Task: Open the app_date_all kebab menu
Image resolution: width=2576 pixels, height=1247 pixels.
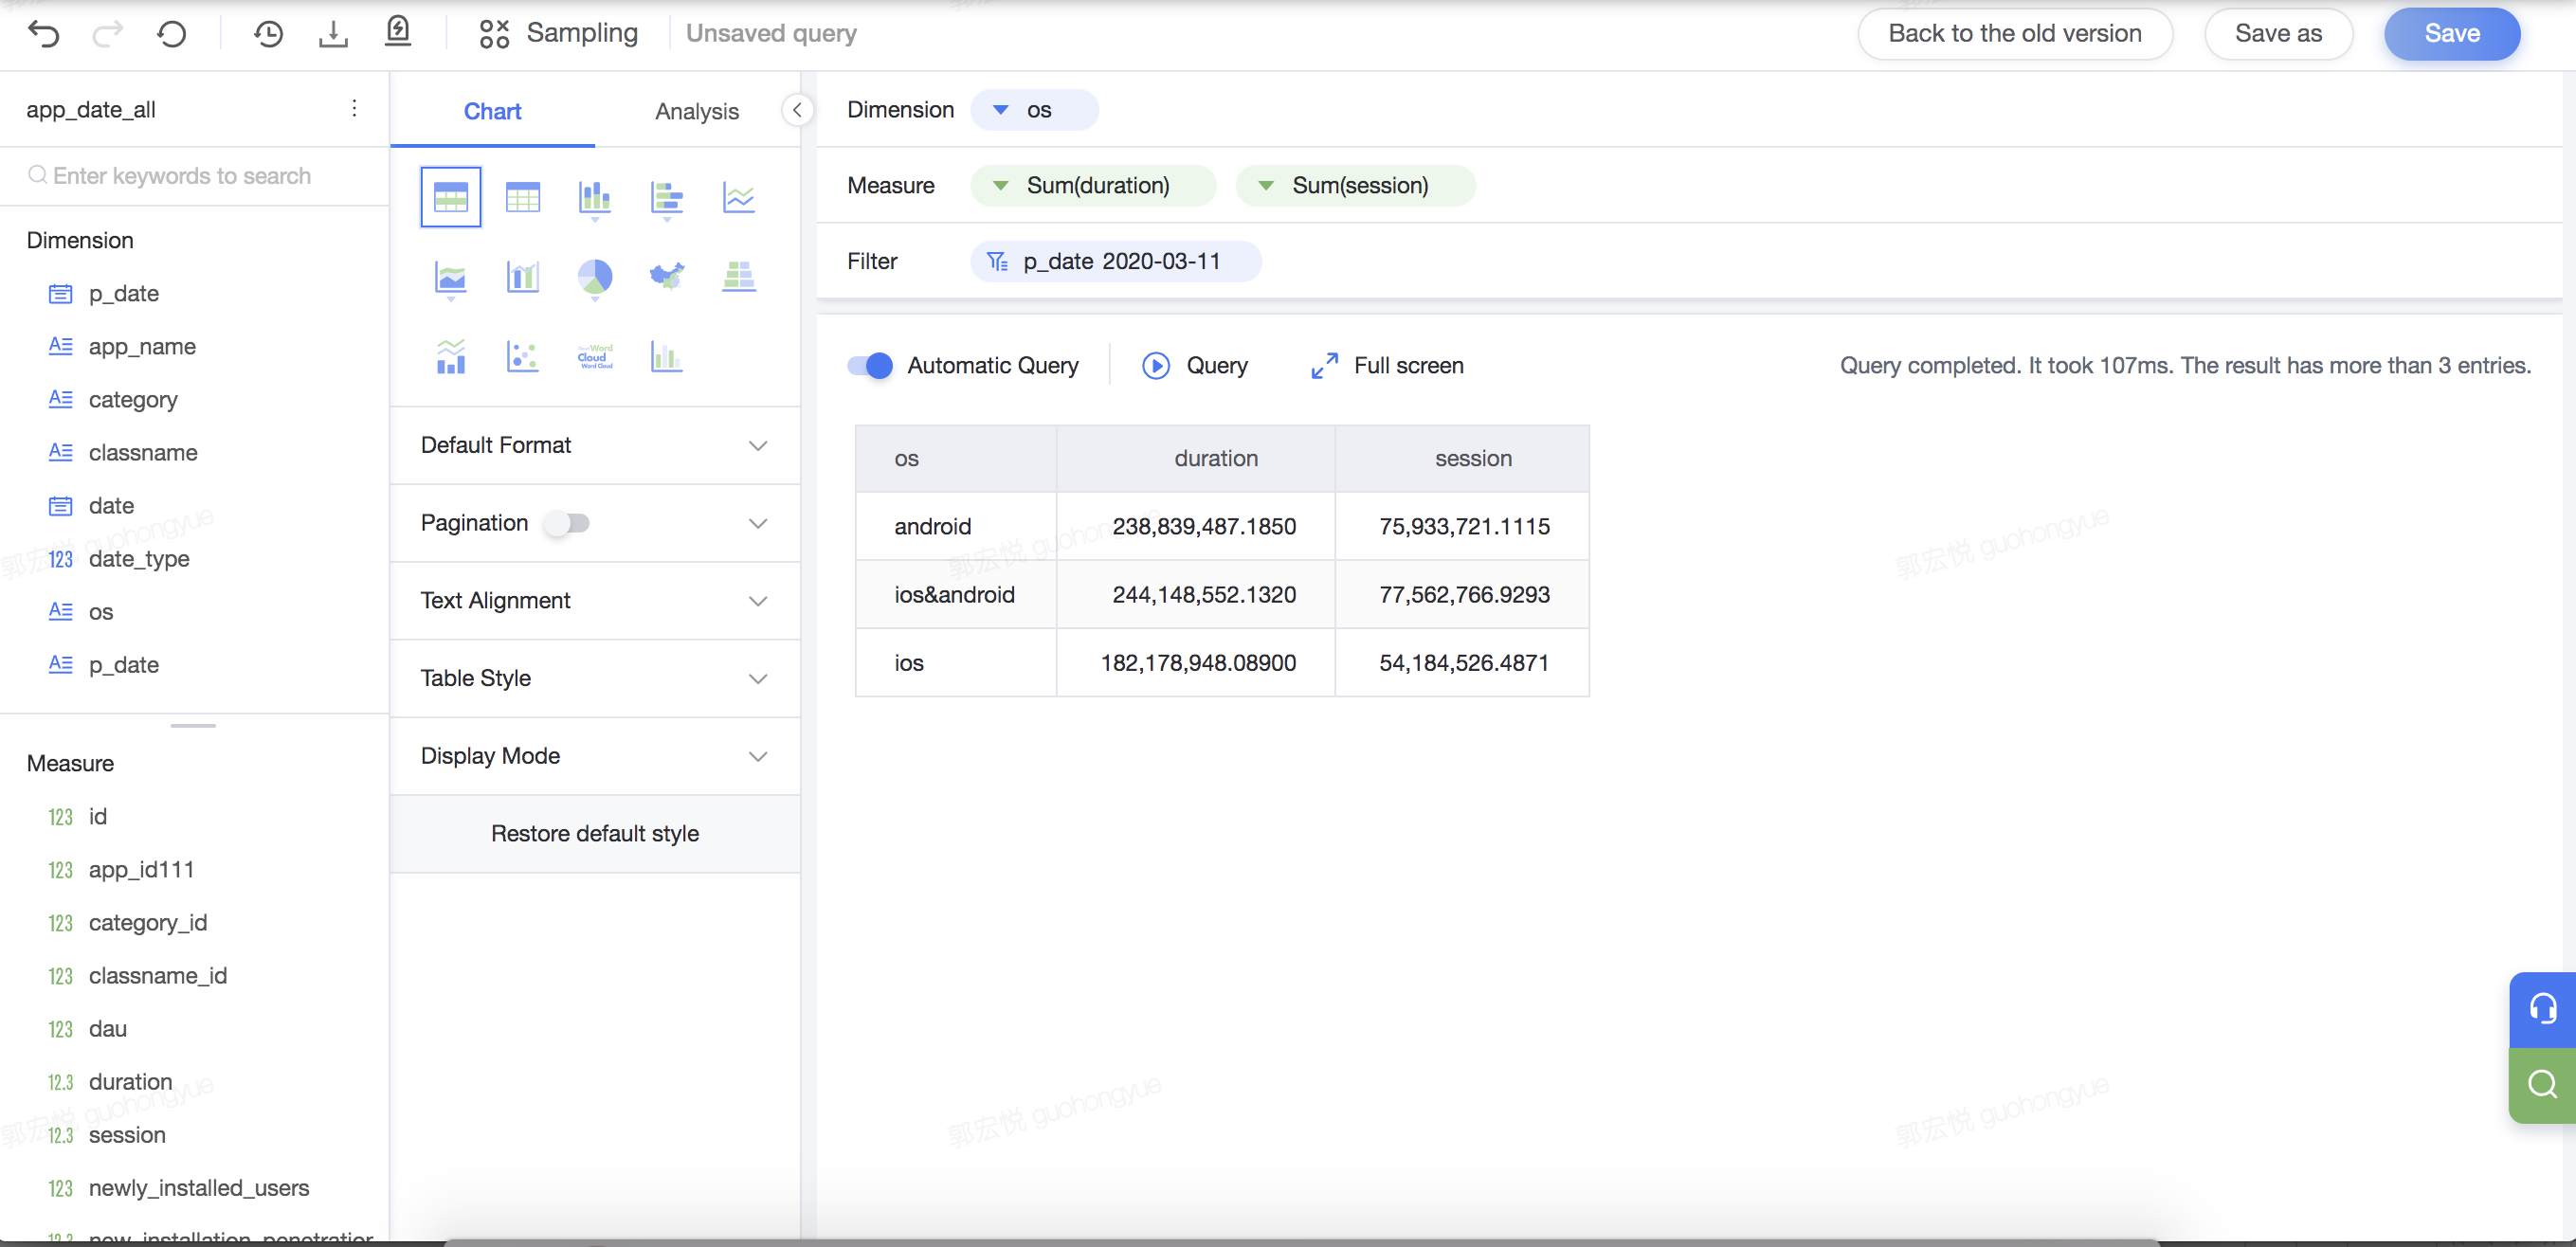Action: click(x=354, y=108)
